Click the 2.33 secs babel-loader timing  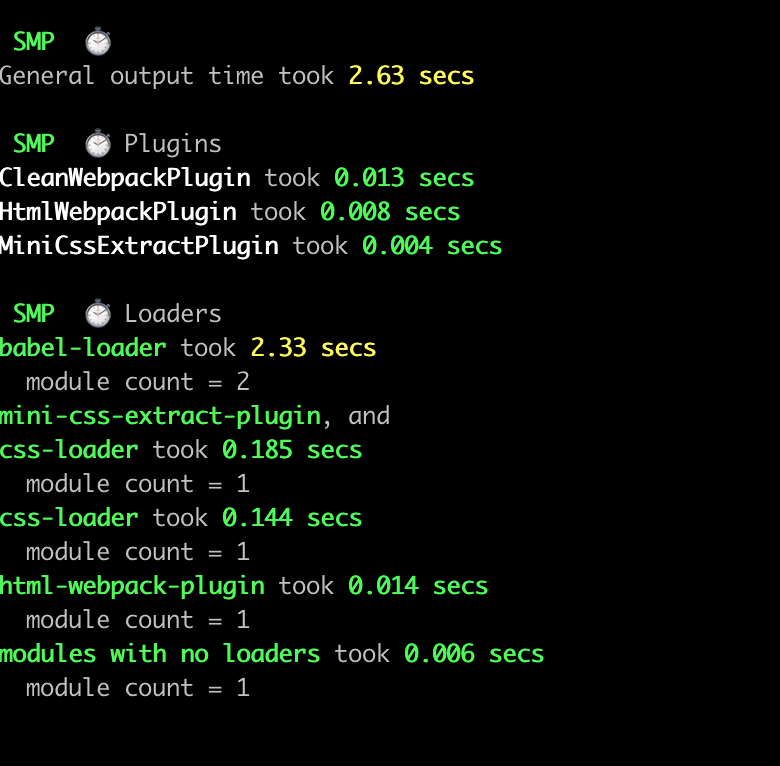(x=313, y=348)
